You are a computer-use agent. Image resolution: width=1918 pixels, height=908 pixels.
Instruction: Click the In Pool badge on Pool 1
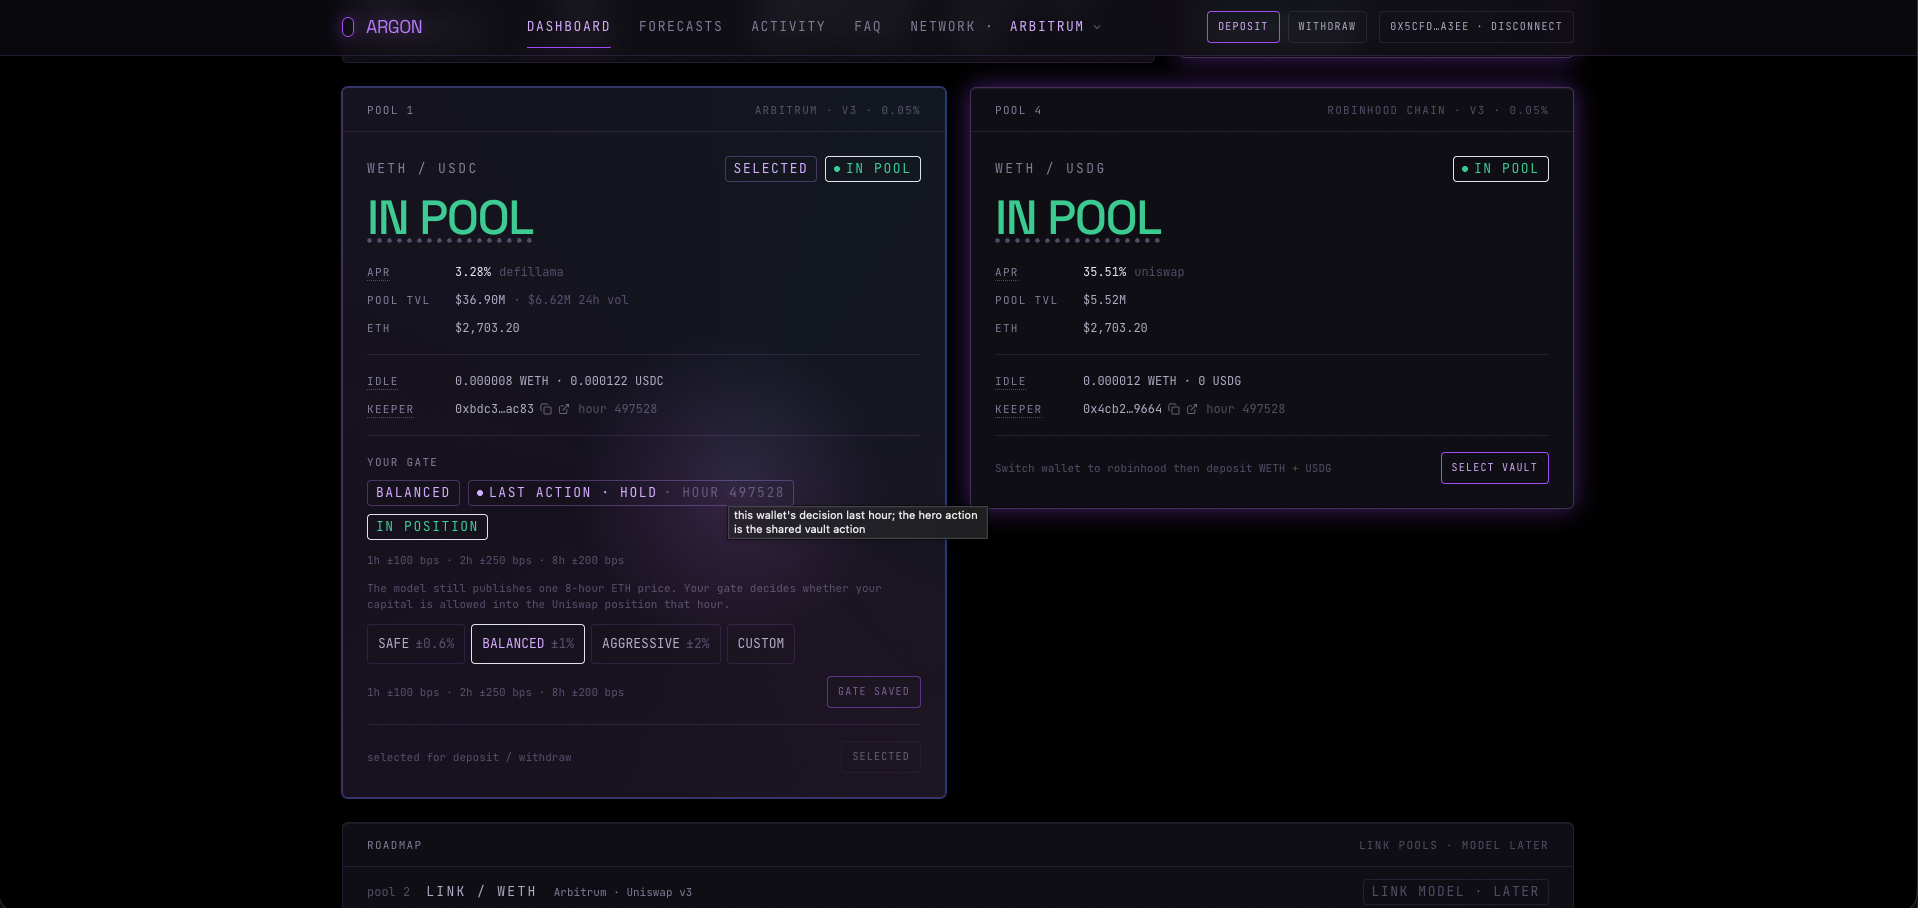(x=873, y=169)
